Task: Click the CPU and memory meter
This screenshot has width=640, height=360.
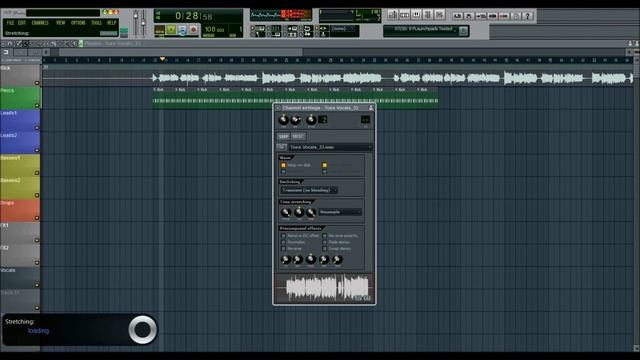Action: [x=350, y=16]
